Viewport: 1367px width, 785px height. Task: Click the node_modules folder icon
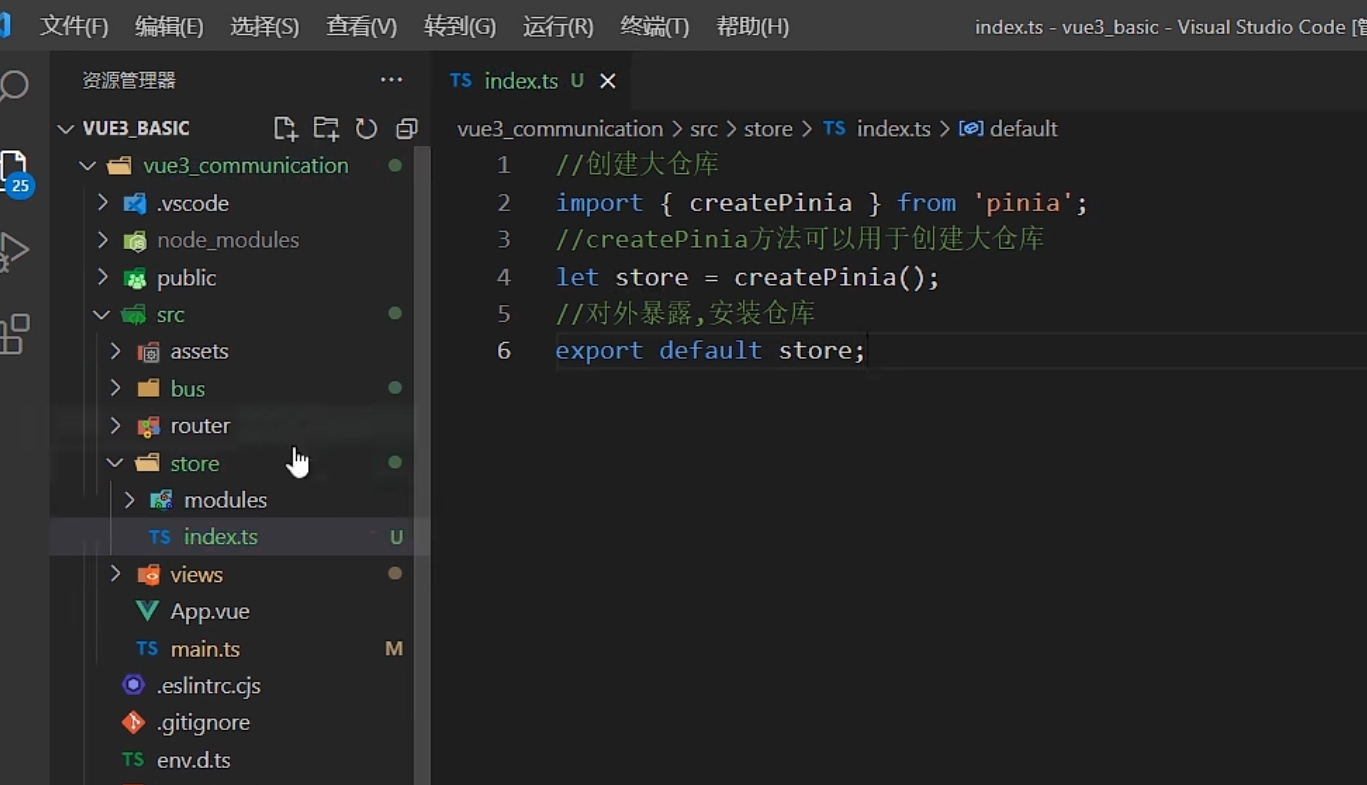[134, 240]
